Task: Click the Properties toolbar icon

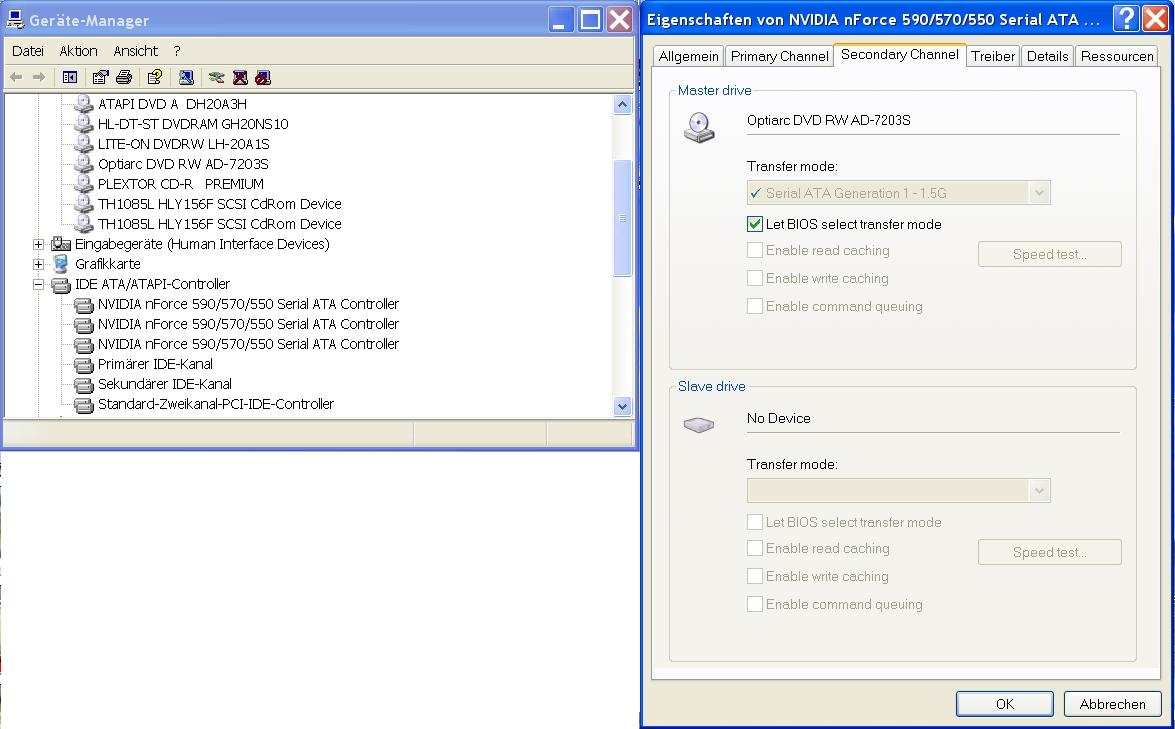Action: (100, 77)
